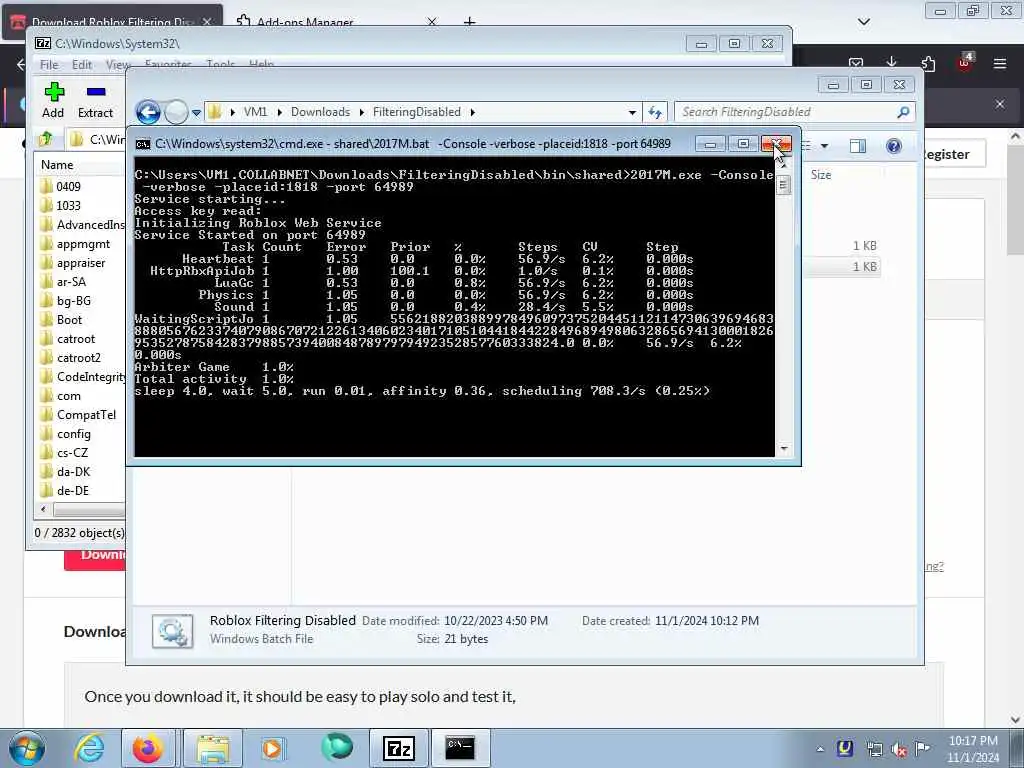Click Explorer forward navigation arrow

click(x=176, y=112)
